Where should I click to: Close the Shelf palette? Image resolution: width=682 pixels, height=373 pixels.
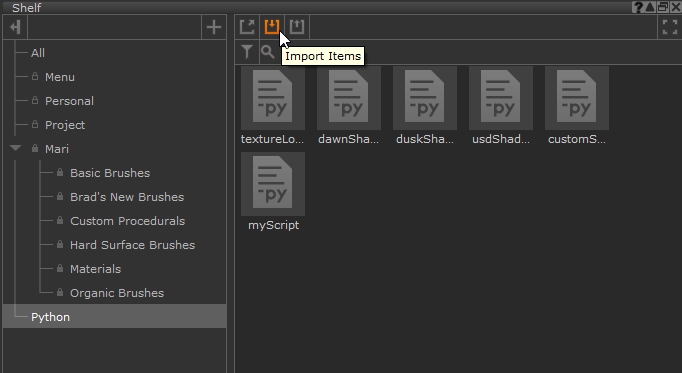pos(675,7)
